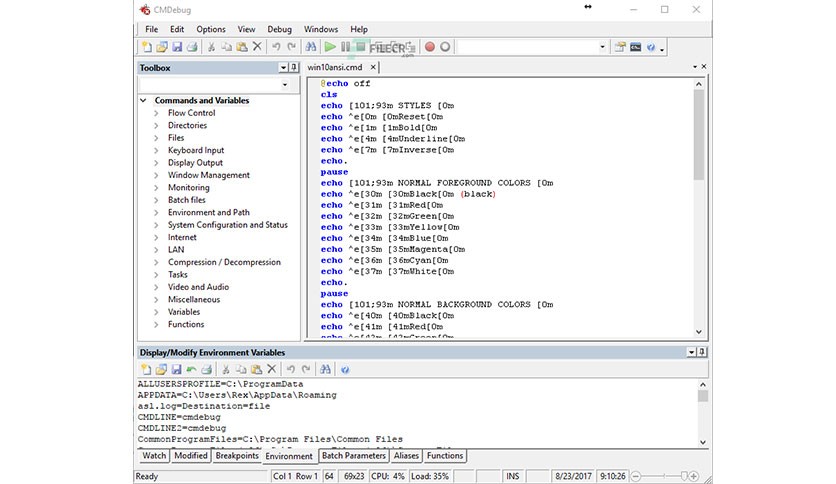Click the red breakpoint circle icon

point(430,47)
